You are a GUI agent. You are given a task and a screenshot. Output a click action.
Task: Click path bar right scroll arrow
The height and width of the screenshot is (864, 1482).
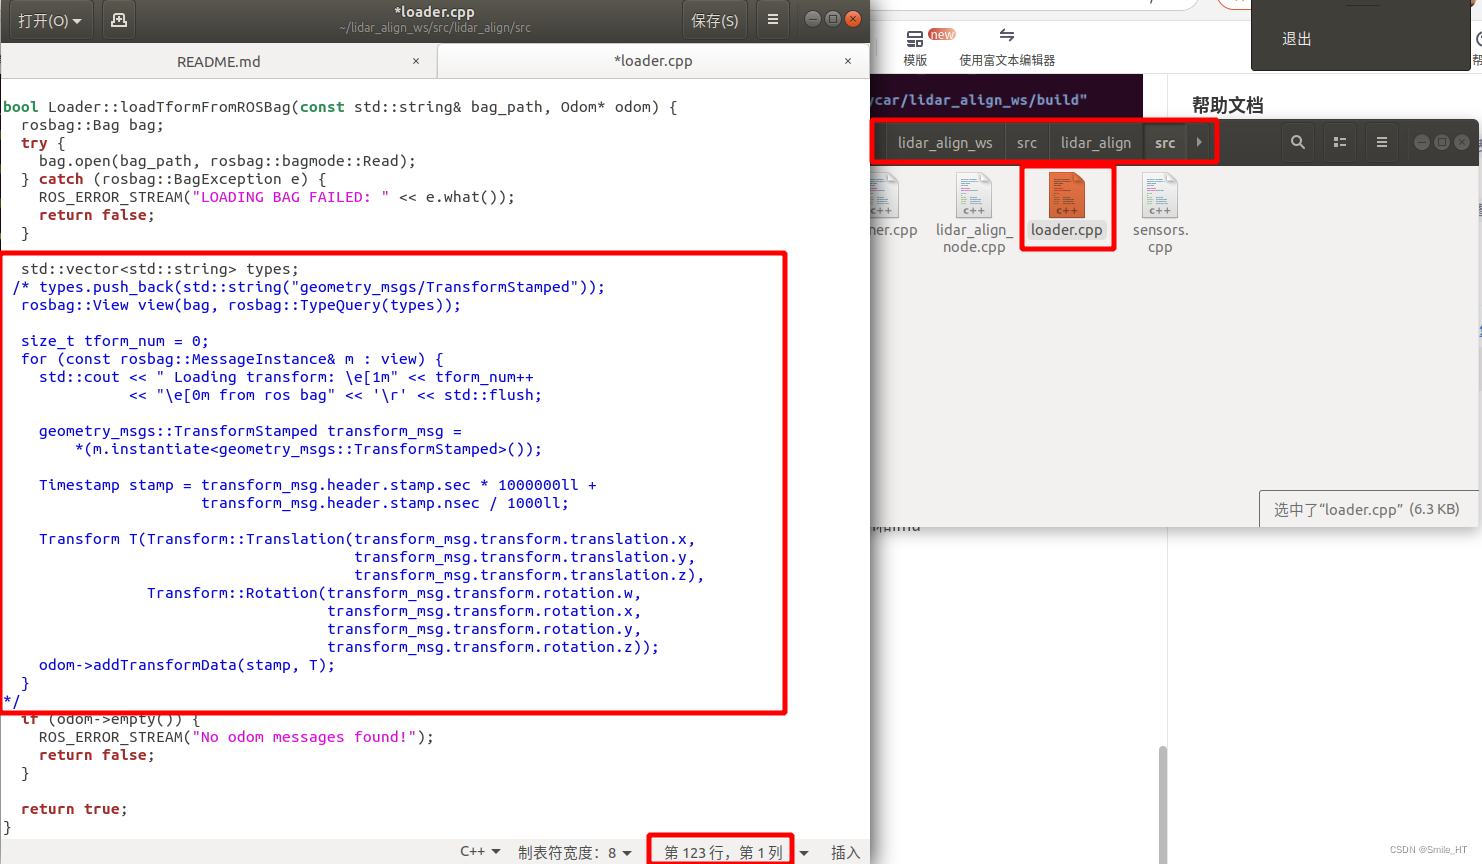pos(1199,143)
